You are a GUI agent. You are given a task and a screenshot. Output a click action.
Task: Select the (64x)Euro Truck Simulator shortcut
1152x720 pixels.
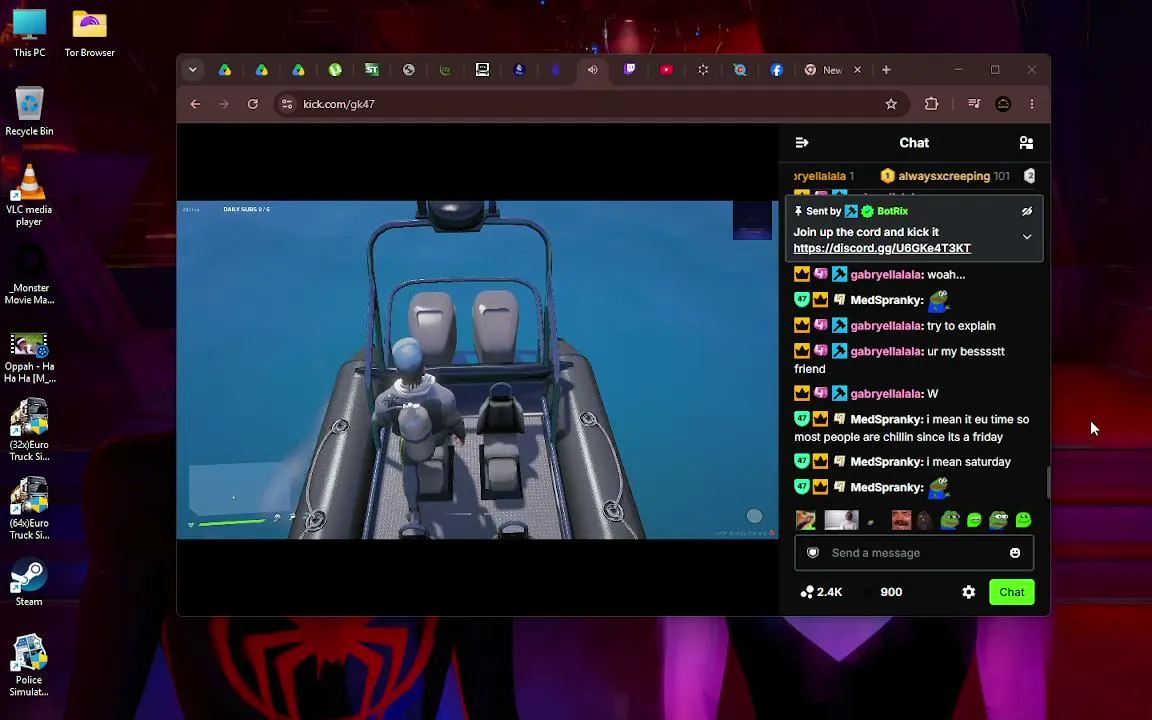click(29, 508)
